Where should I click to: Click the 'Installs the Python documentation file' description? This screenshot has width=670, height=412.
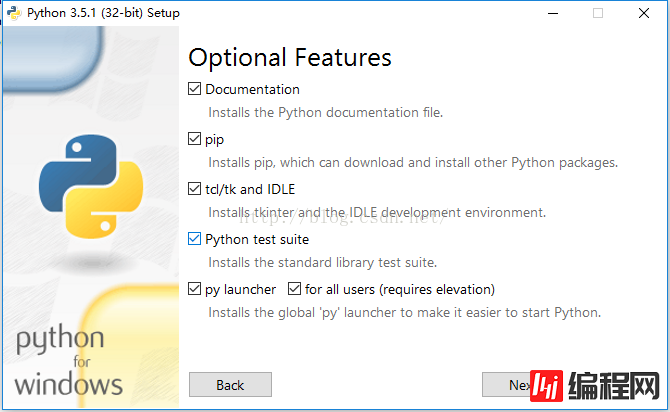(325, 112)
